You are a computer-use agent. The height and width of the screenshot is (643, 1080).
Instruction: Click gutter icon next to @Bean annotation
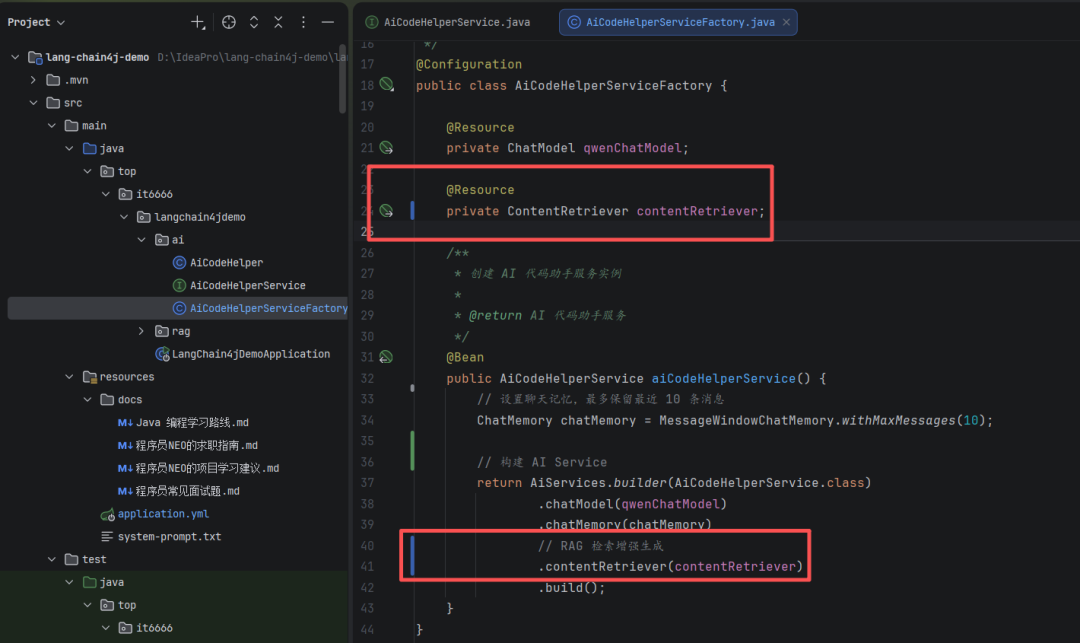(386, 357)
